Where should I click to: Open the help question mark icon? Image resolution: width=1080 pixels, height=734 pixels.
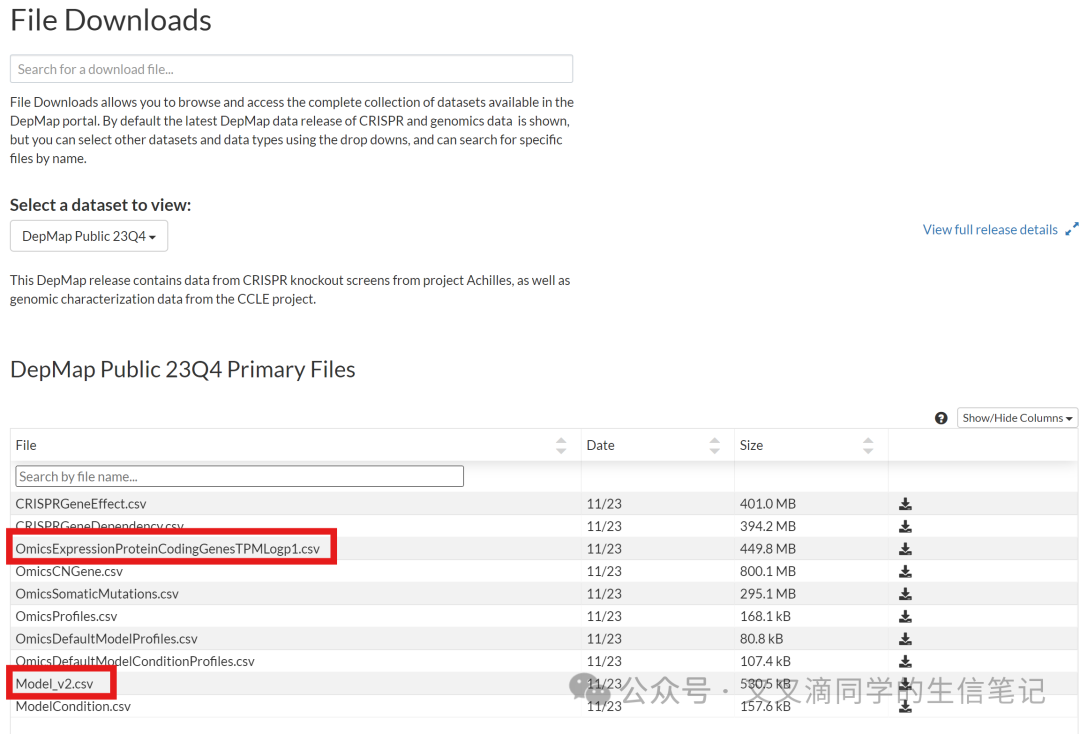[x=941, y=418]
